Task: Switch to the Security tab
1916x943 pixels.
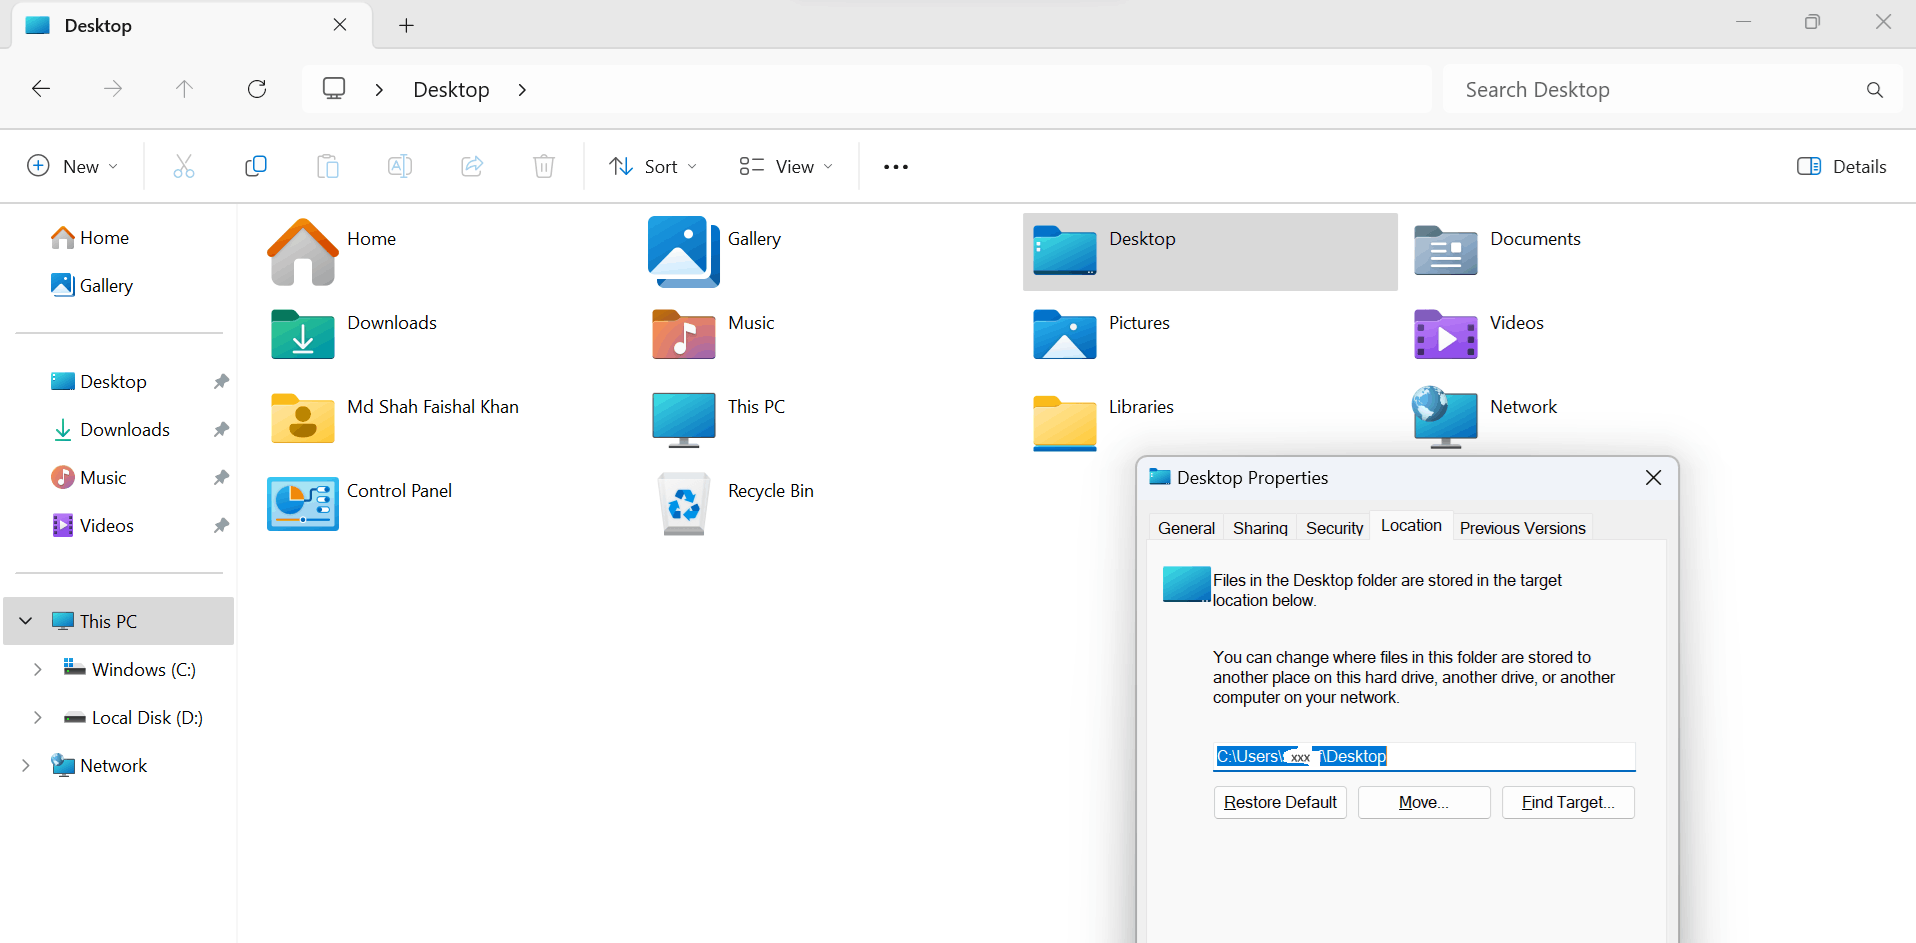Action: (1334, 527)
